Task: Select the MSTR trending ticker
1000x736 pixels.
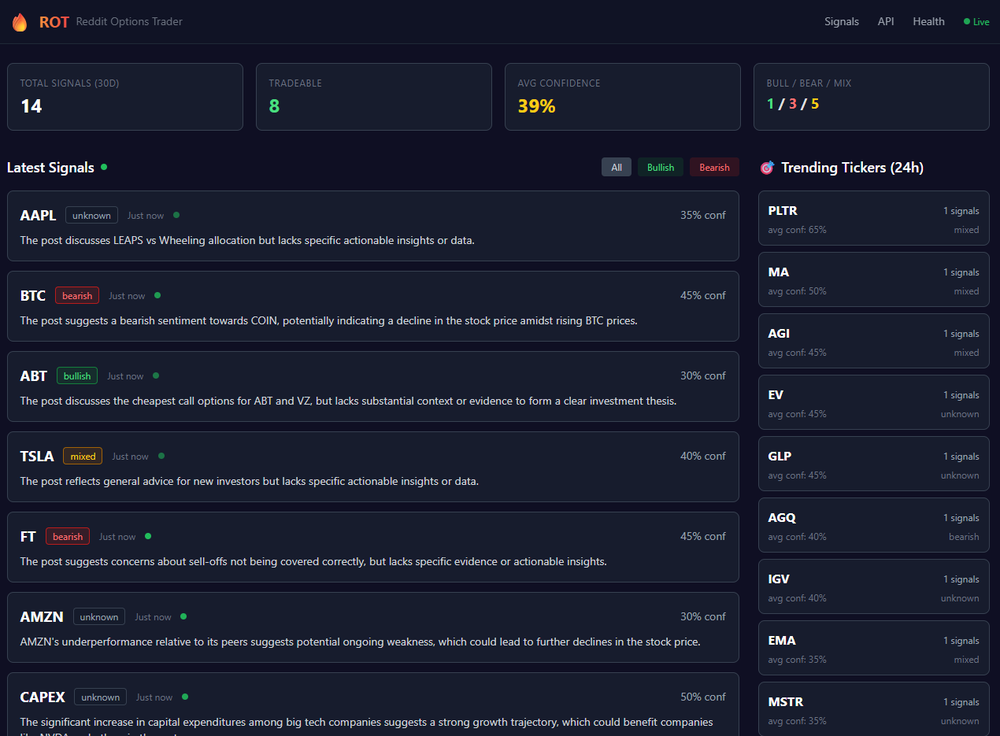Action: pyautogui.click(x=874, y=709)
